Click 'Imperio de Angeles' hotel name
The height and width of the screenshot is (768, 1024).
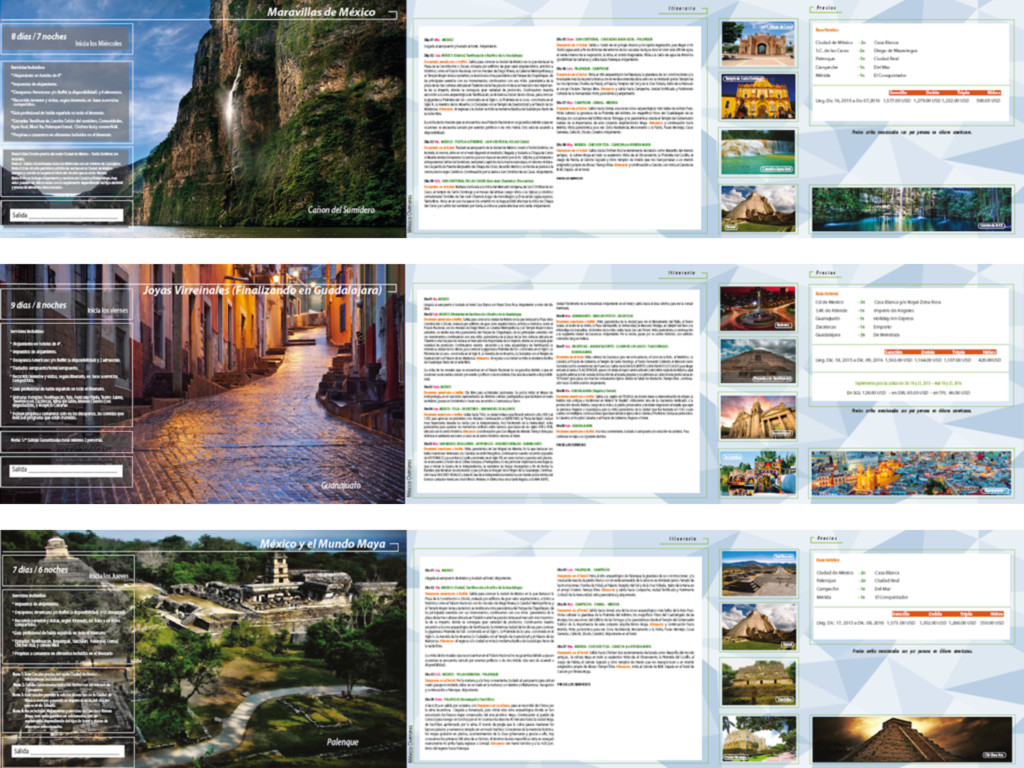pos(893,310)
